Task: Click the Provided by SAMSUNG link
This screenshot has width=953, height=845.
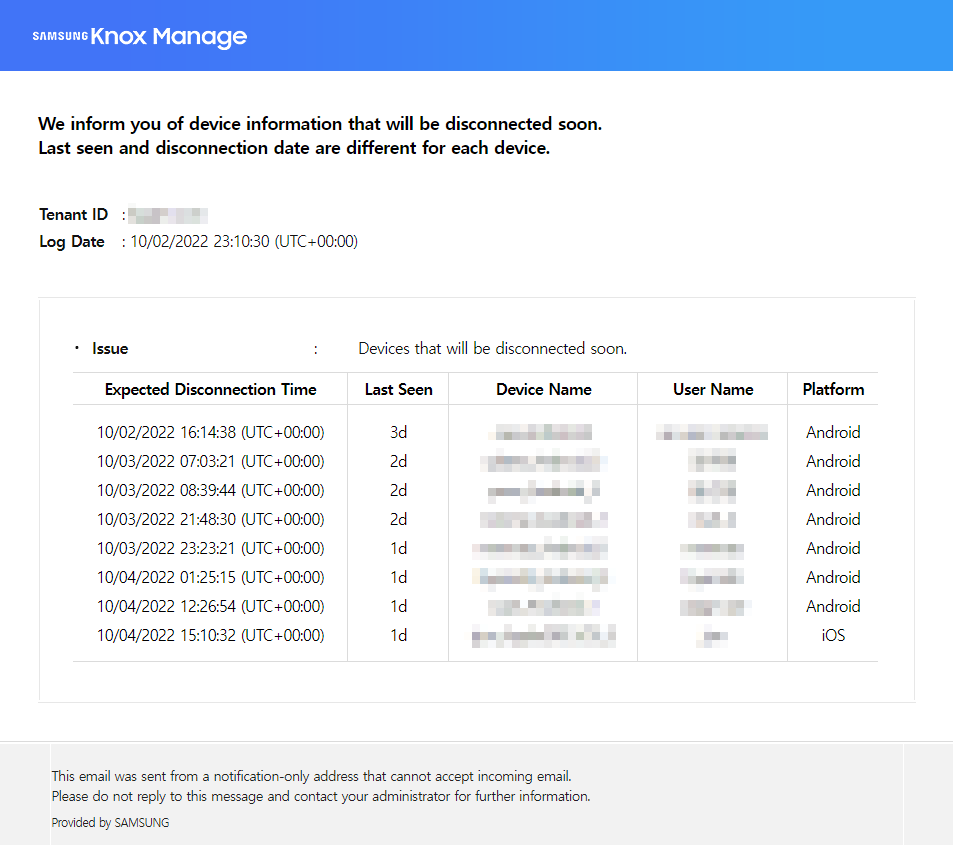Action: [x=110, y=822]
